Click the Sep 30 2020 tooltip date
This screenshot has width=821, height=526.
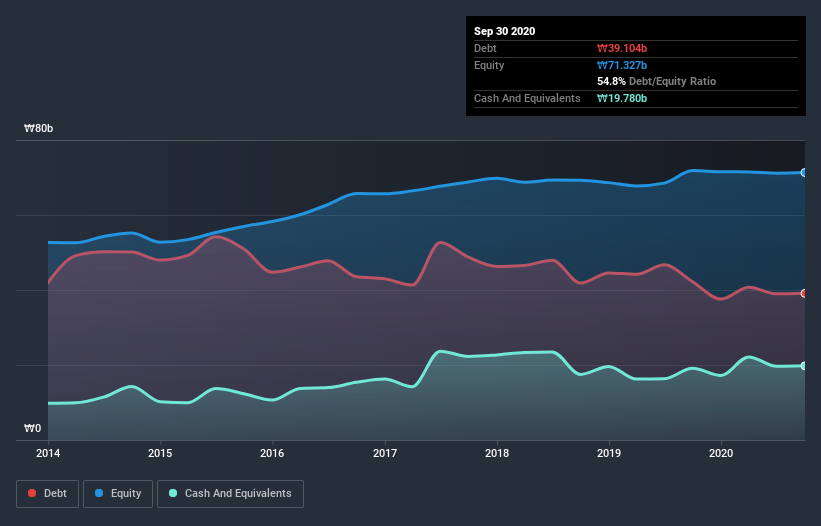[x=504, y=31]
